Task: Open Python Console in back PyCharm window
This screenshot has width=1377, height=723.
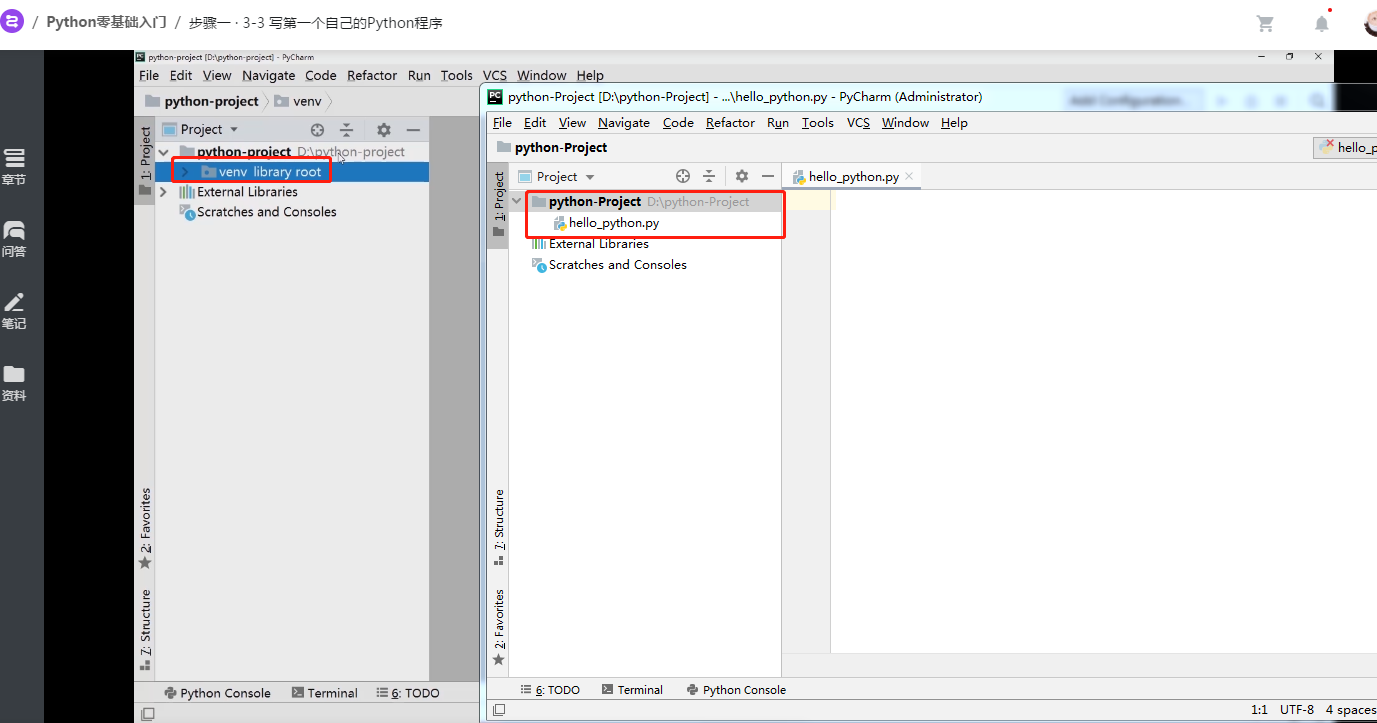Action: tap(217, 693)
